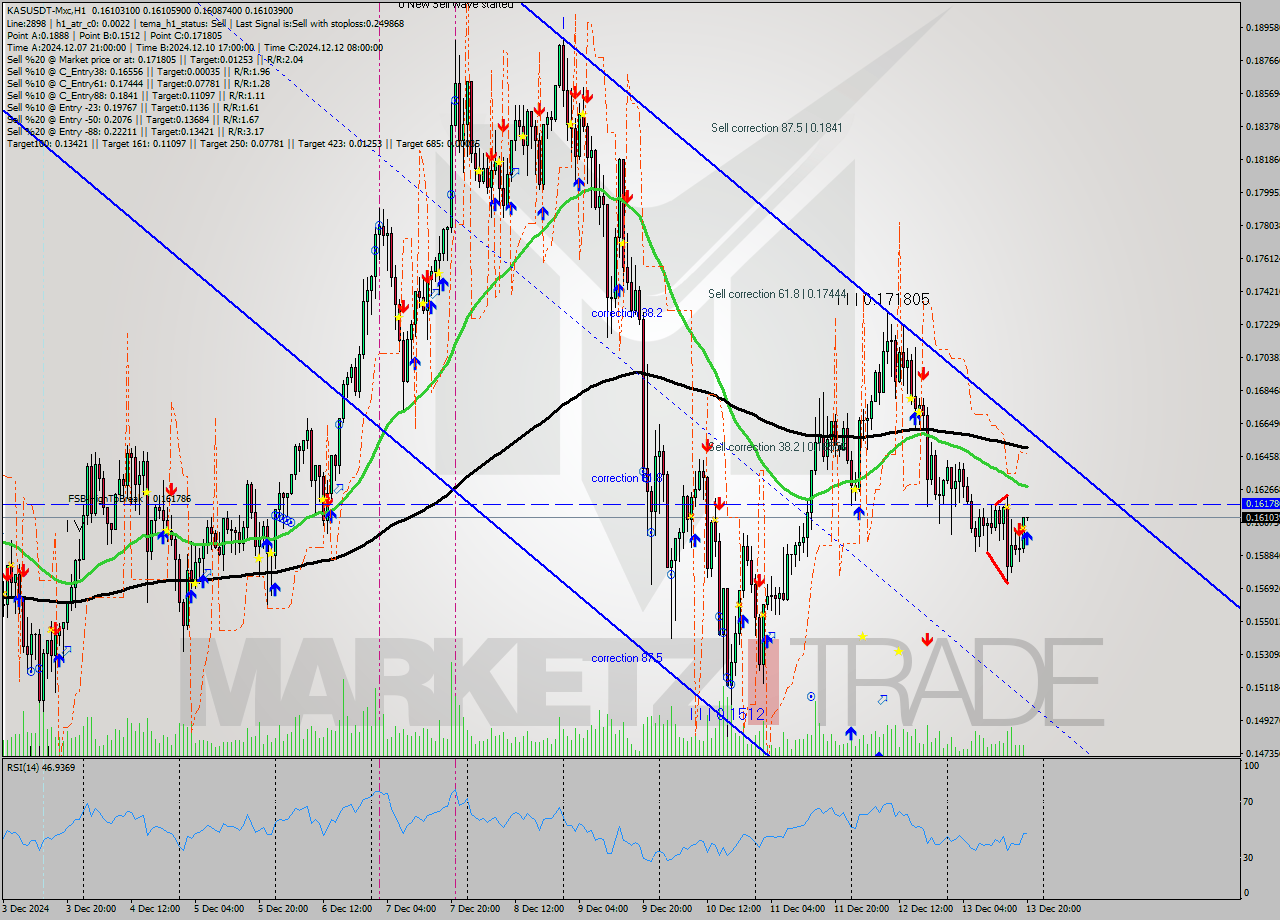The width and height of the screenshot is (1280, 920).
Task: Click the 'Time A:2024.12.07 21:00:00' info line
Action: (66, 47)
